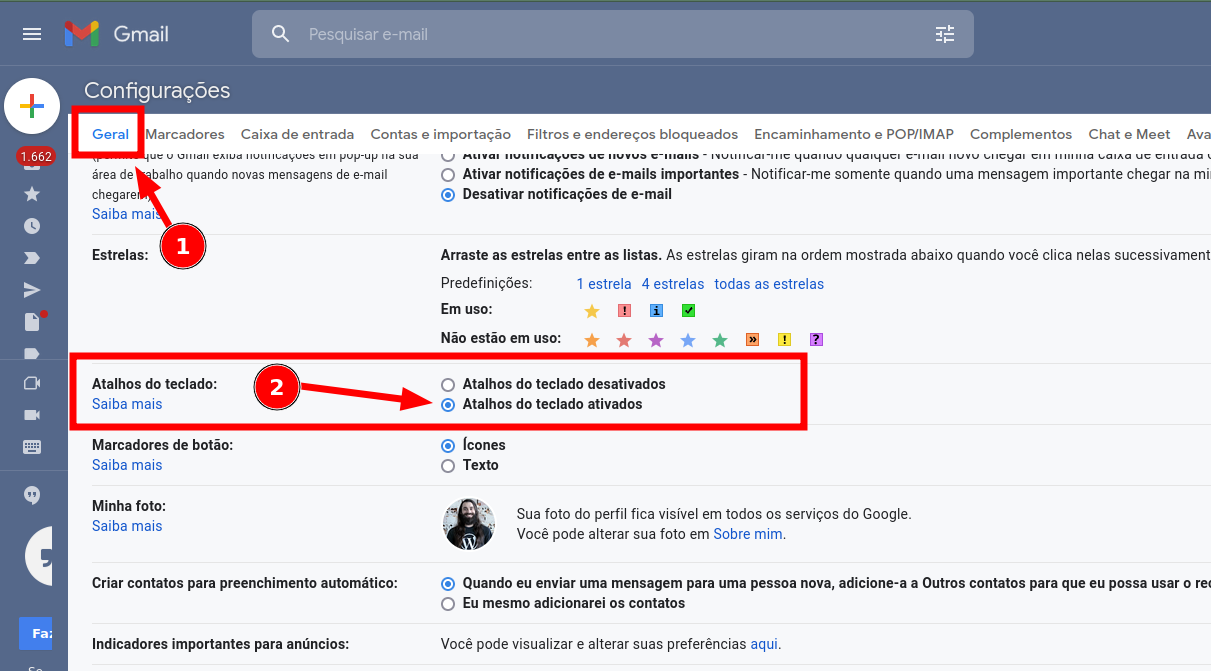Pick the purple question mark icon

pos(816,339)
